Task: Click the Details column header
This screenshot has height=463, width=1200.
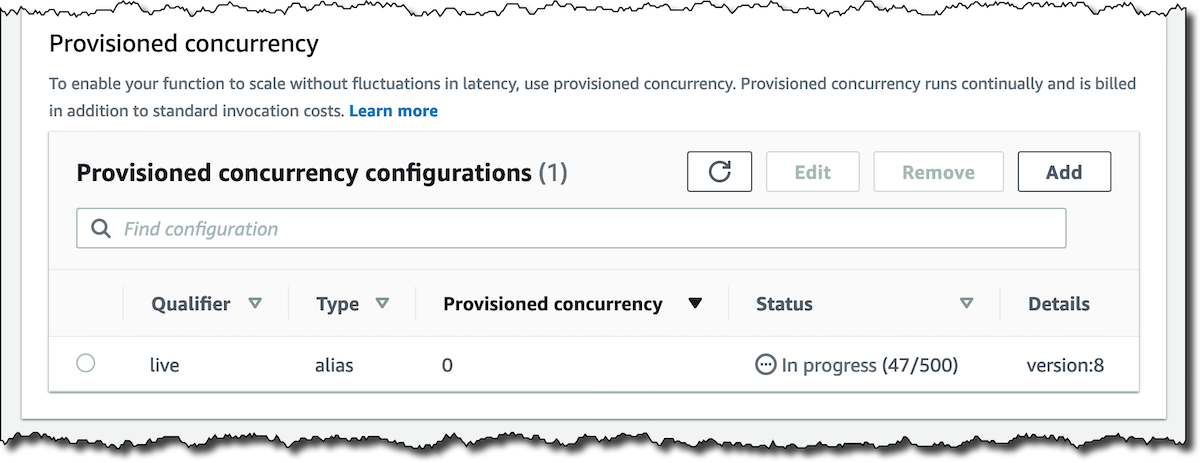Action: coord(1058,304)
